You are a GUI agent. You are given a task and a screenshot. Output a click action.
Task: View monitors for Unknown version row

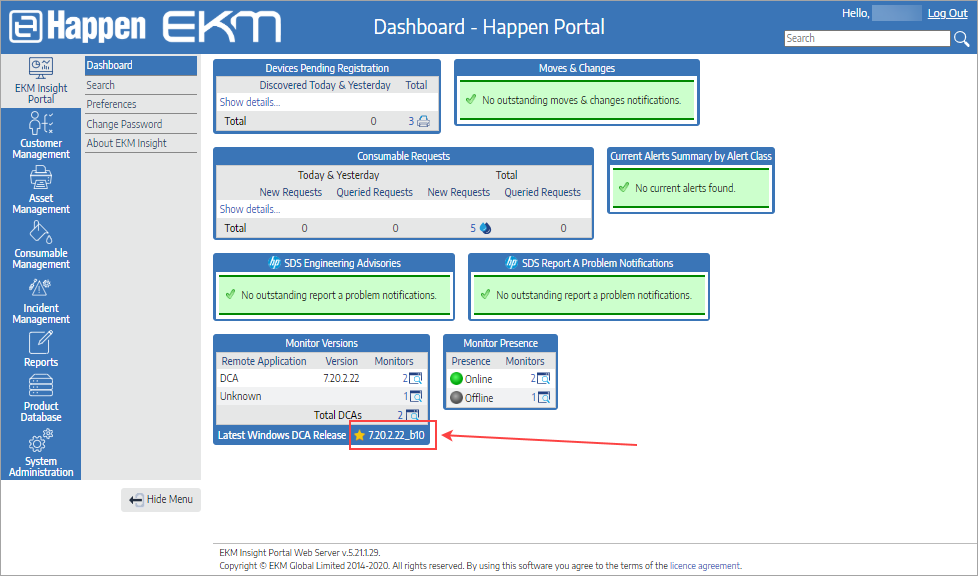point(415,396)
